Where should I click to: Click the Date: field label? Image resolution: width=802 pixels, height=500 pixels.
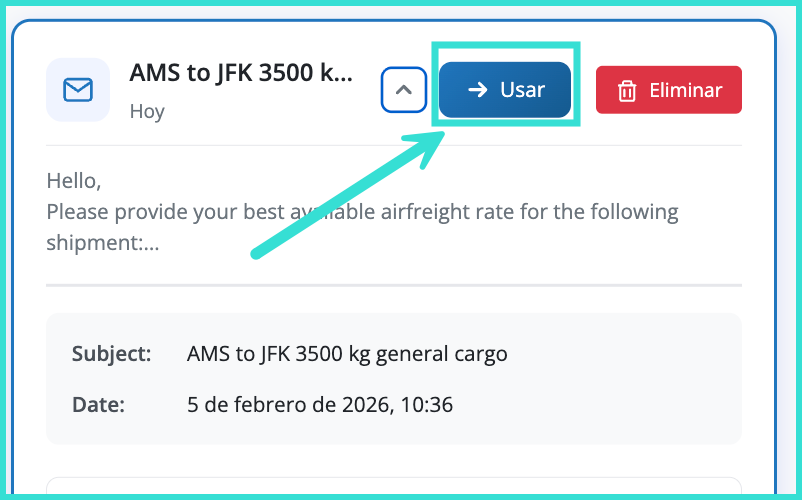click(x=98, y=405)
